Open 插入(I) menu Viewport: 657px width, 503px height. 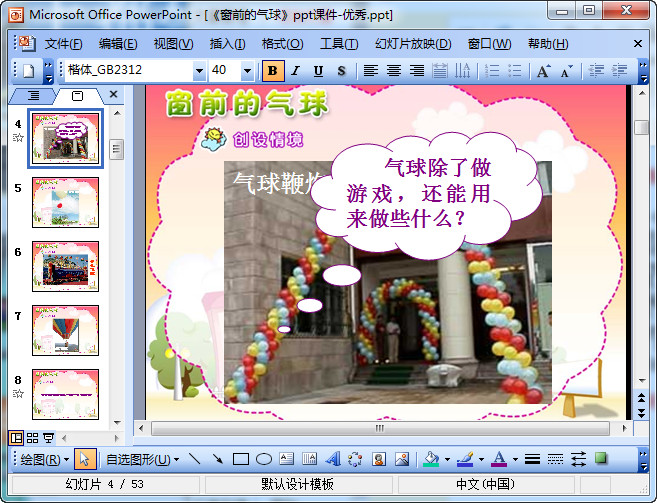coord(227,44)
